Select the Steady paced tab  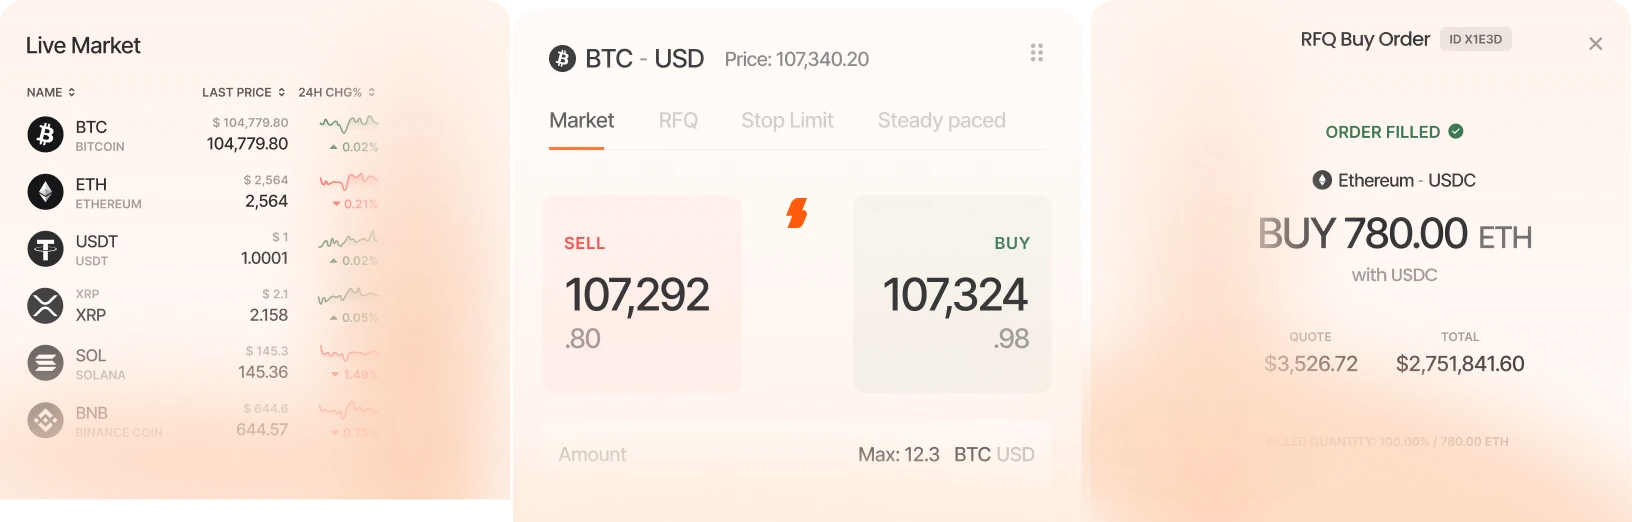[x=941, y=121]
